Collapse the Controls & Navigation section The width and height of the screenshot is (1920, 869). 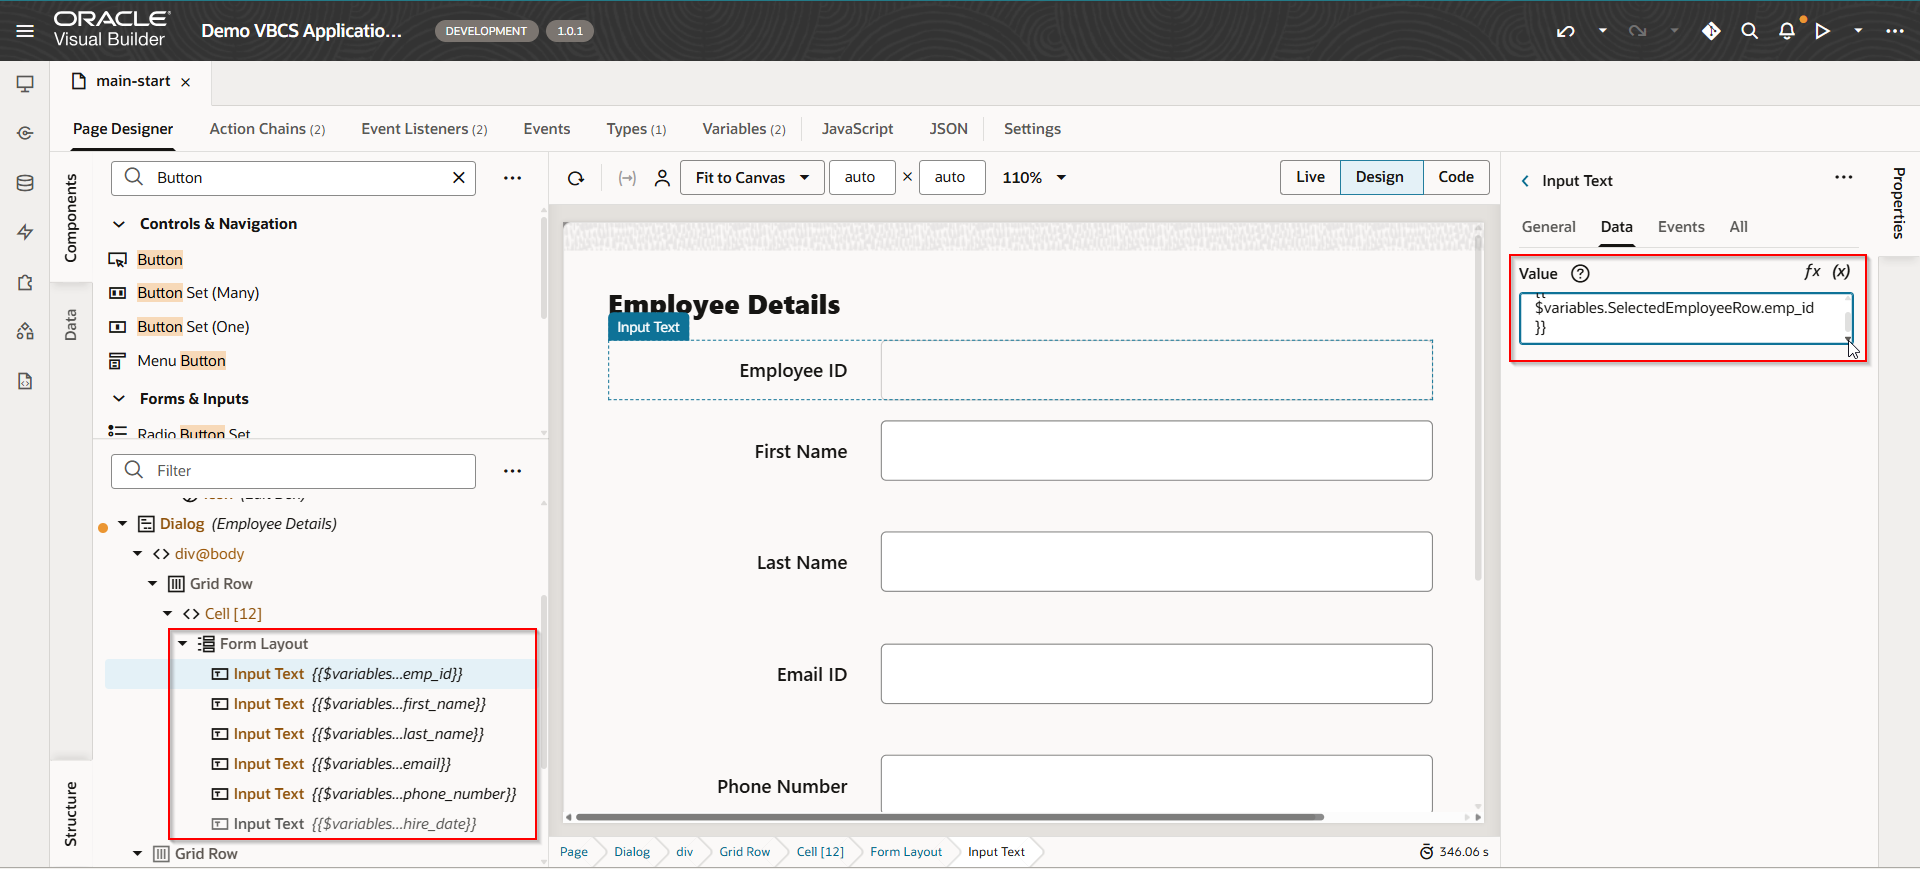[x=119, y=224]
